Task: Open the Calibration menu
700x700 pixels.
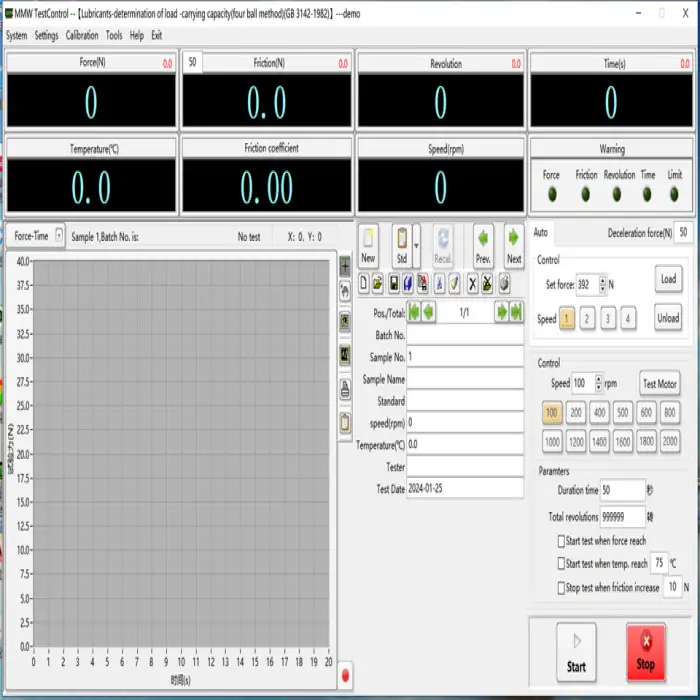Action: 82,35
